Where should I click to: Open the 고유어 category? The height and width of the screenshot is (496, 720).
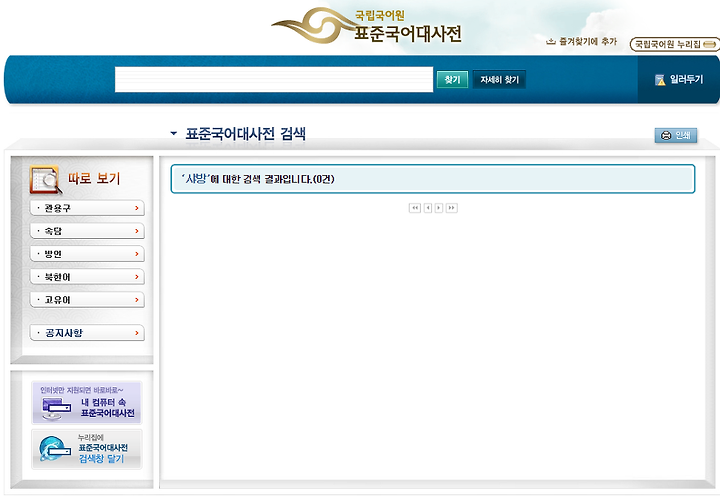click(87, 300)
